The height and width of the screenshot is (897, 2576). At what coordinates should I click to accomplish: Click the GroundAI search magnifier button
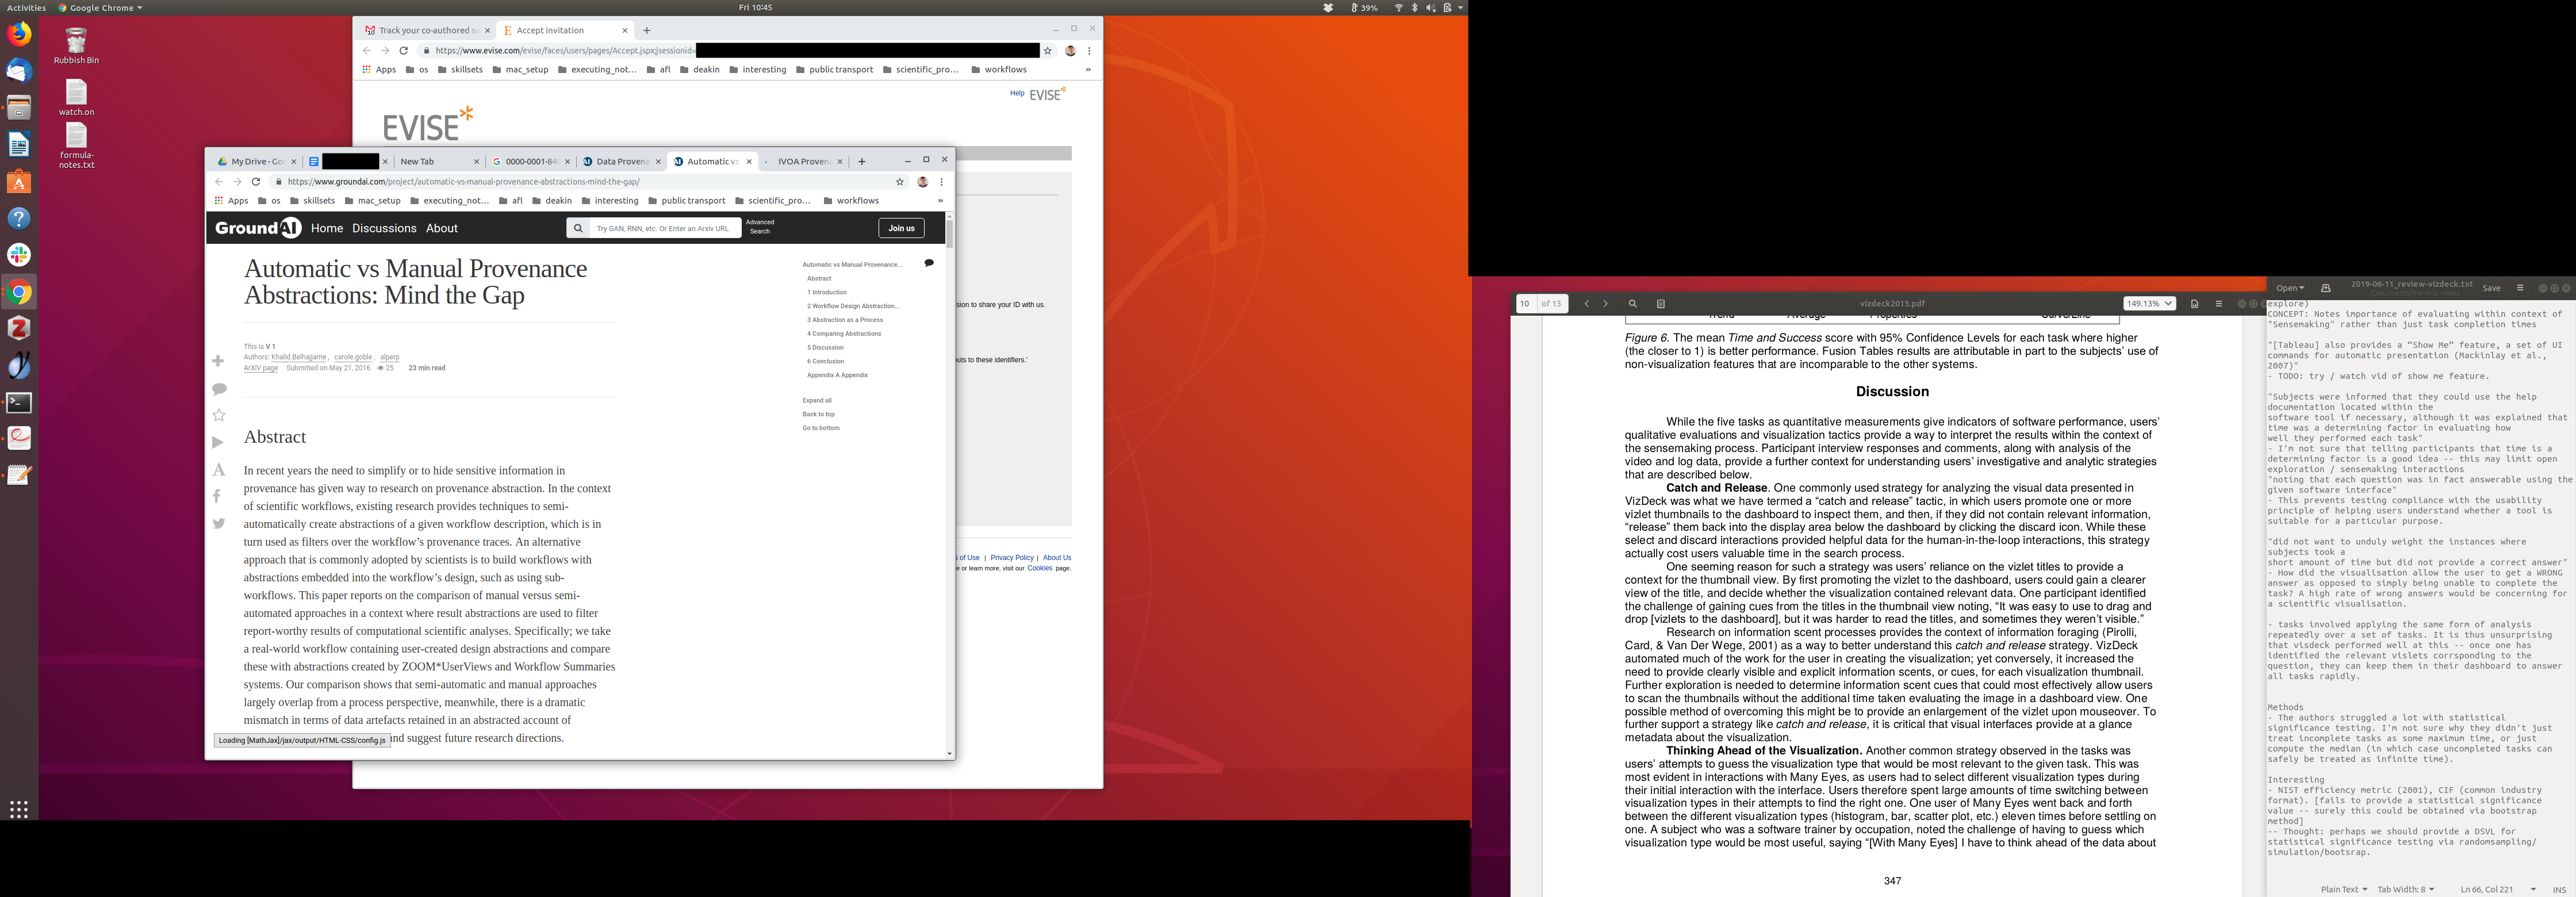point(578,228)
